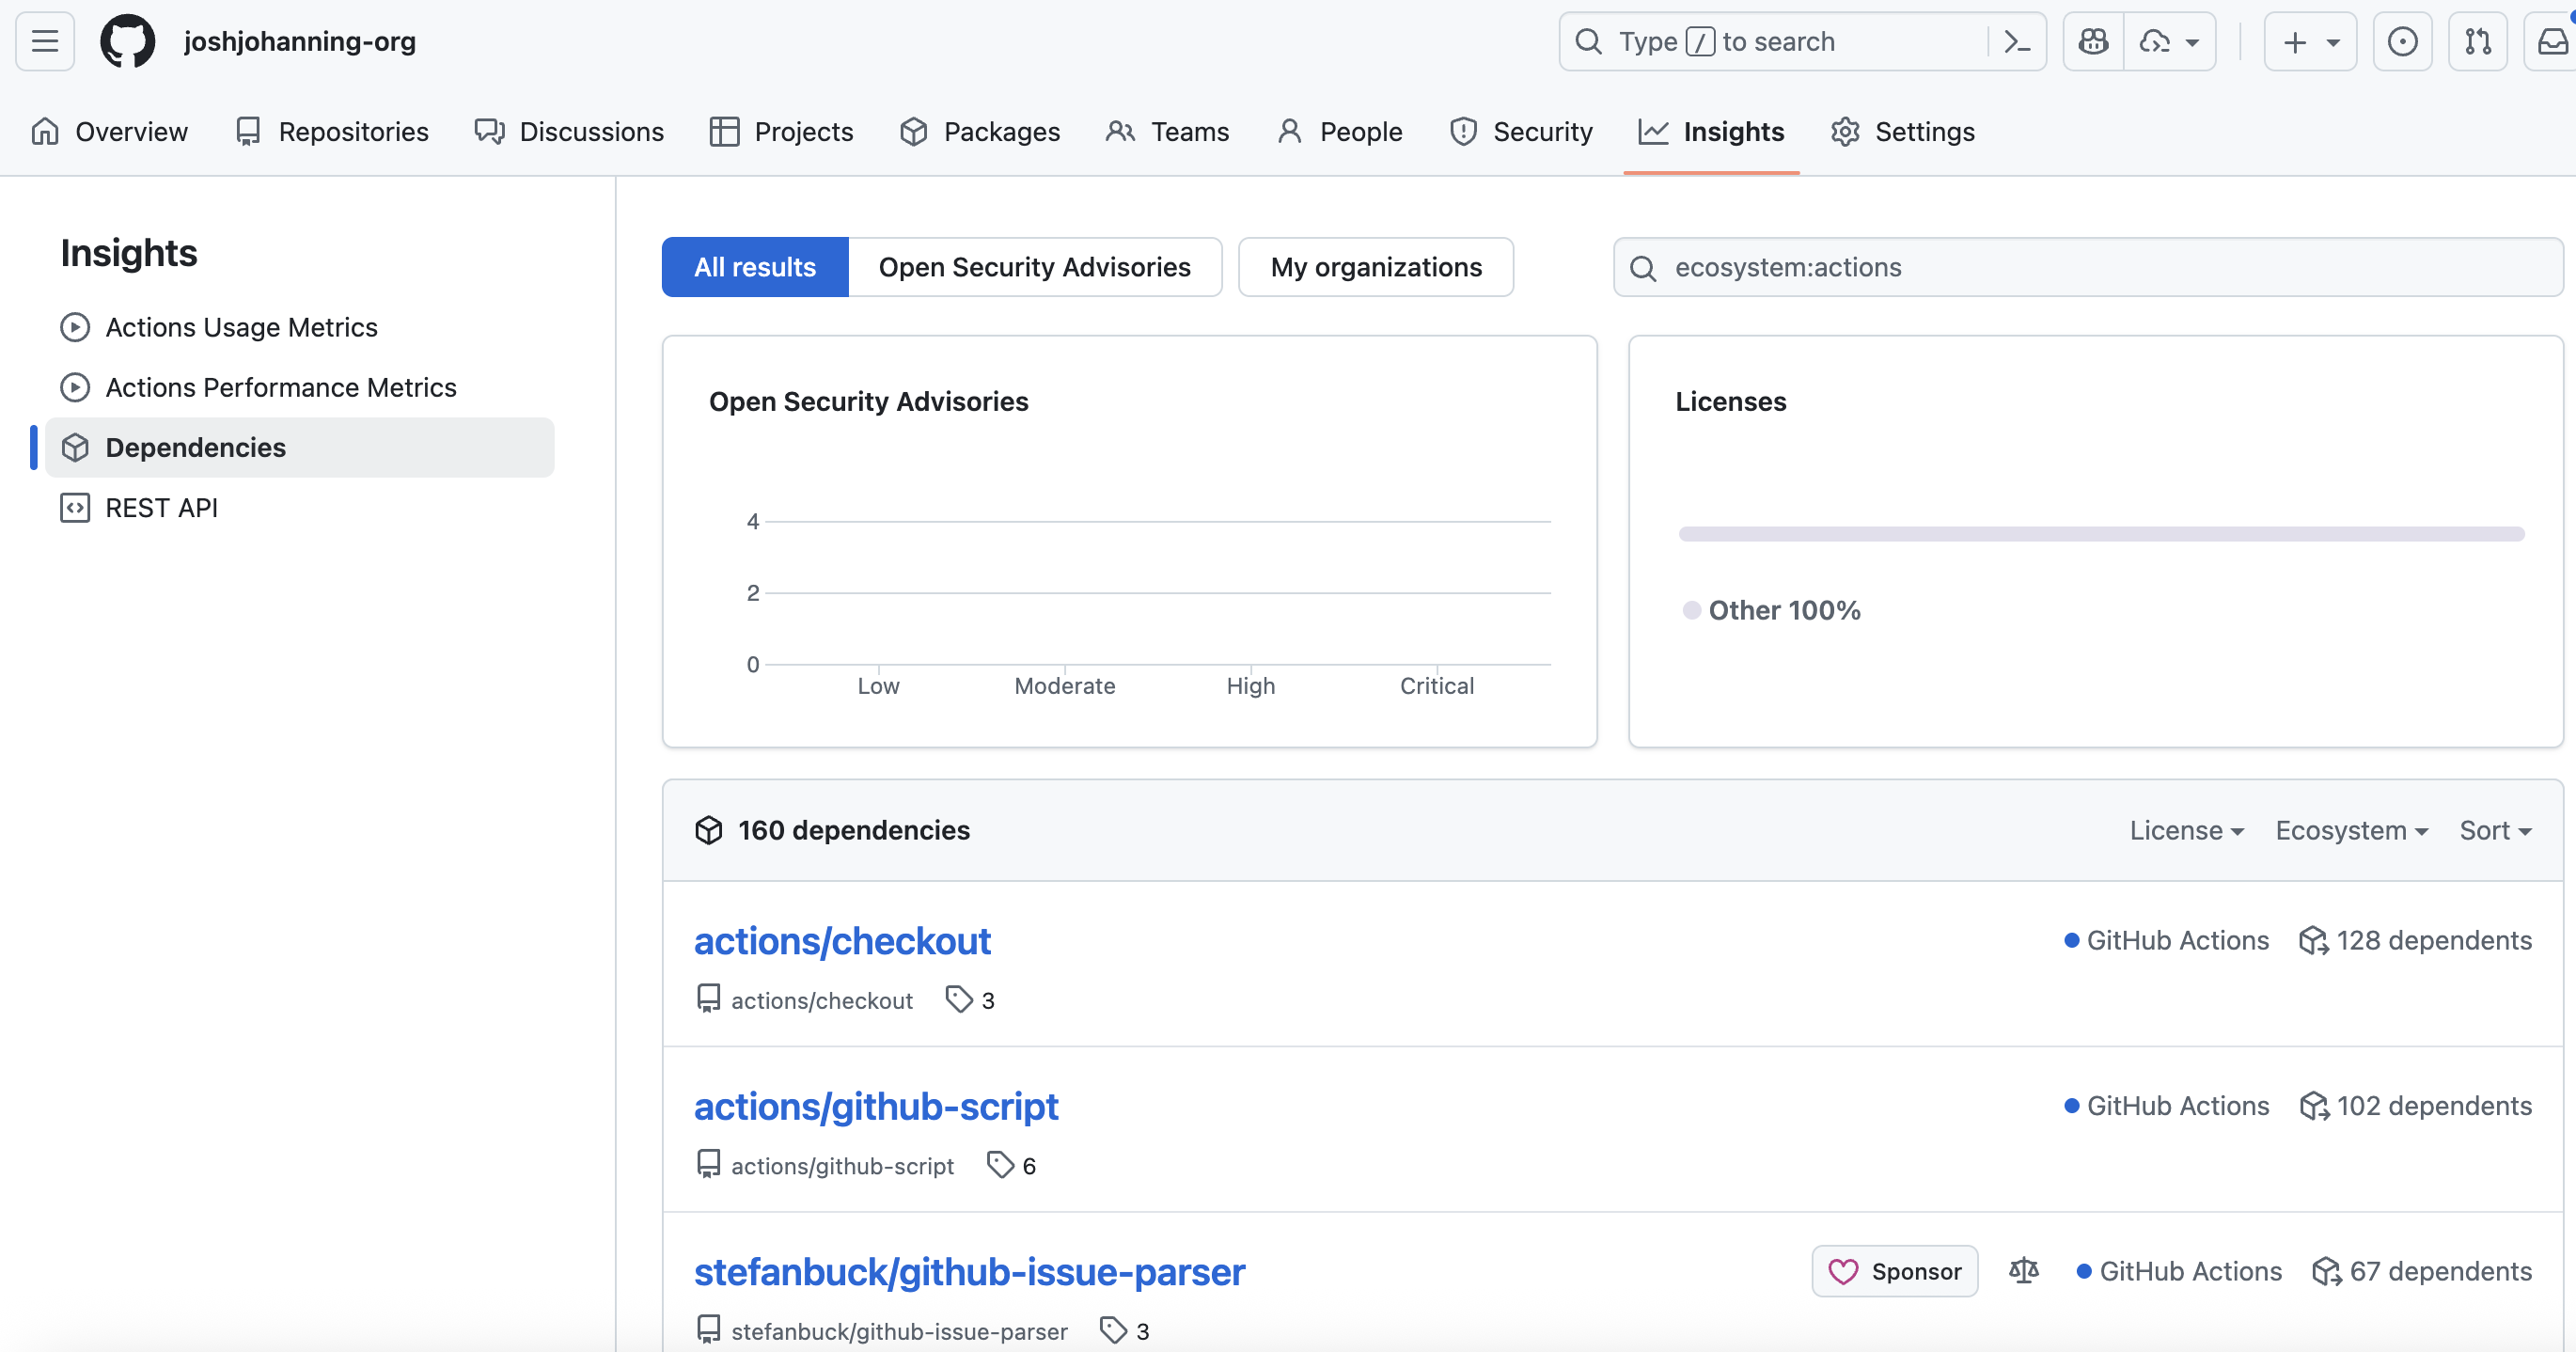
Task: Select the Insights tab
Action: click(1711, 131)
